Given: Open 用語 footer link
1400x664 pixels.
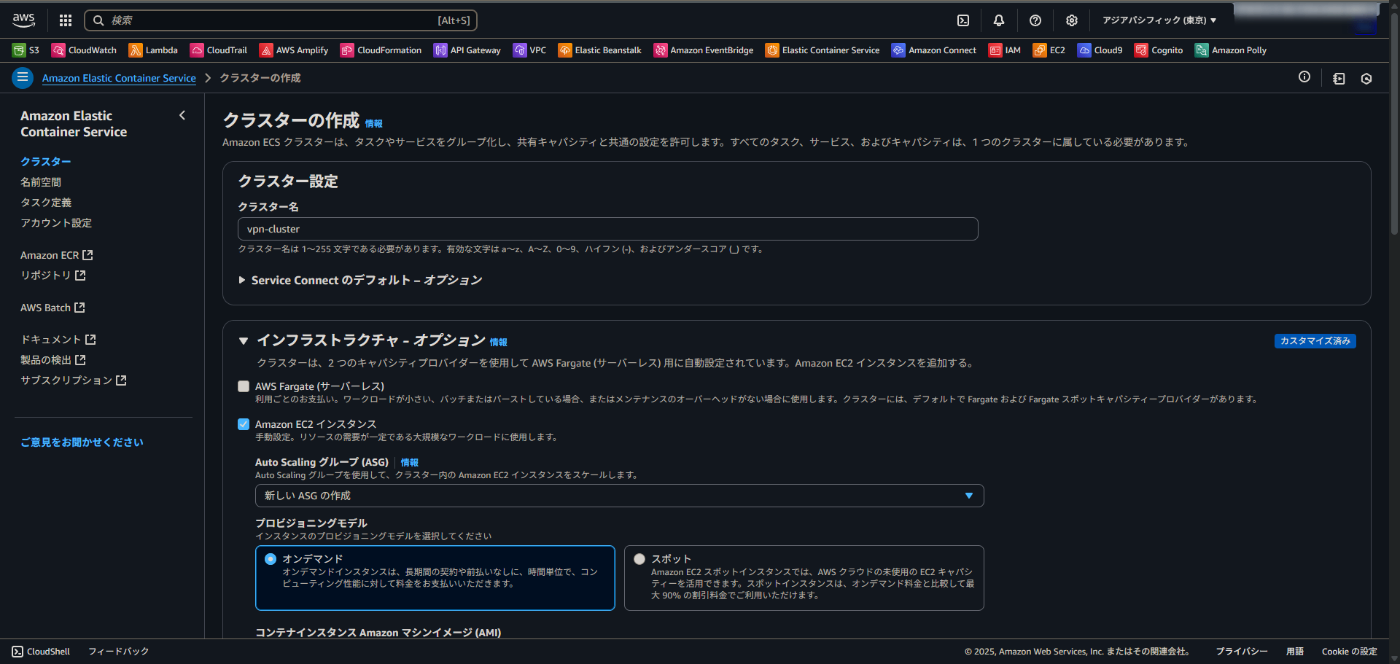Looking at the screenshot, I should (1294, 651).
